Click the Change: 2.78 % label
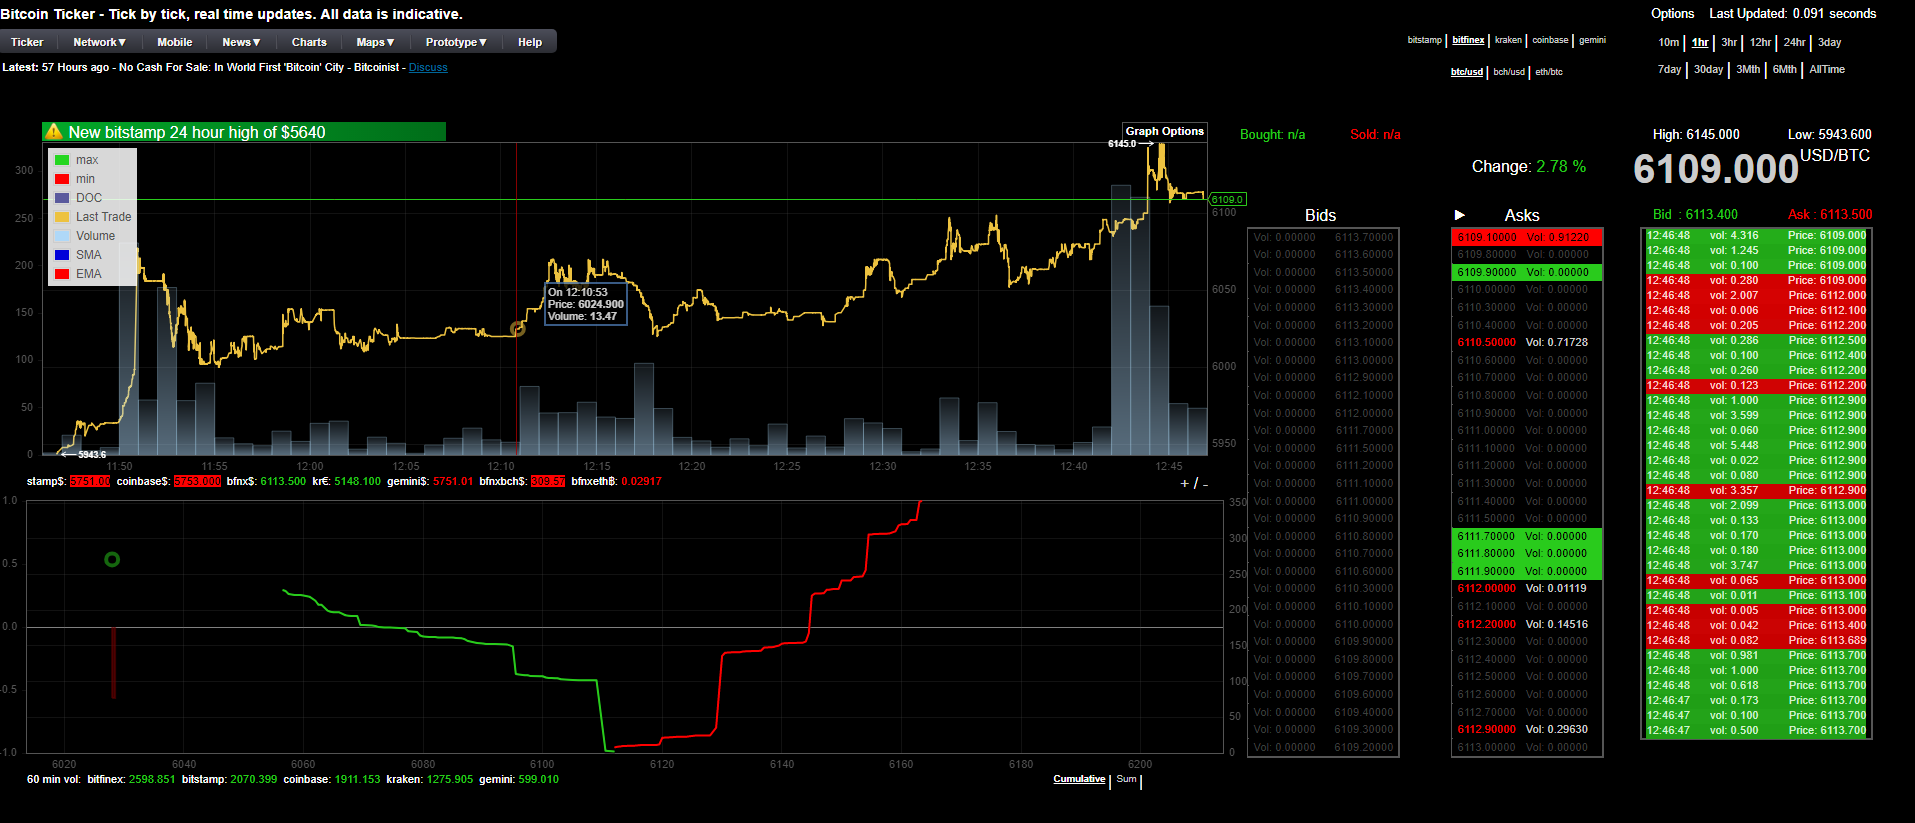Screen dimensions: 1915x823 [x=1528, y=167]
